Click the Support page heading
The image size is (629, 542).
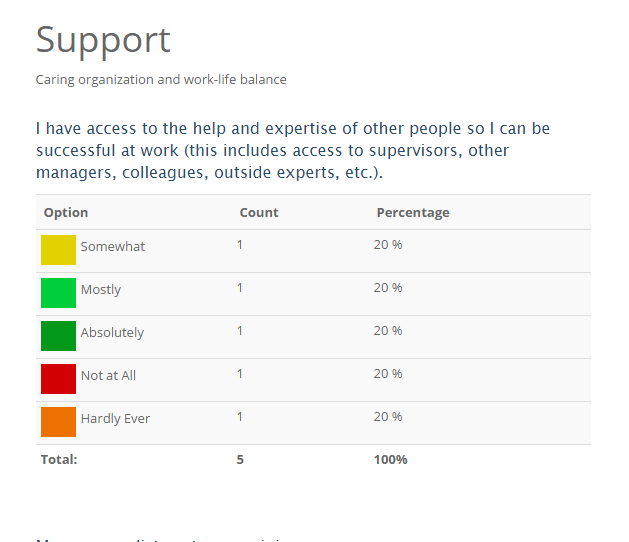(103, 40)
